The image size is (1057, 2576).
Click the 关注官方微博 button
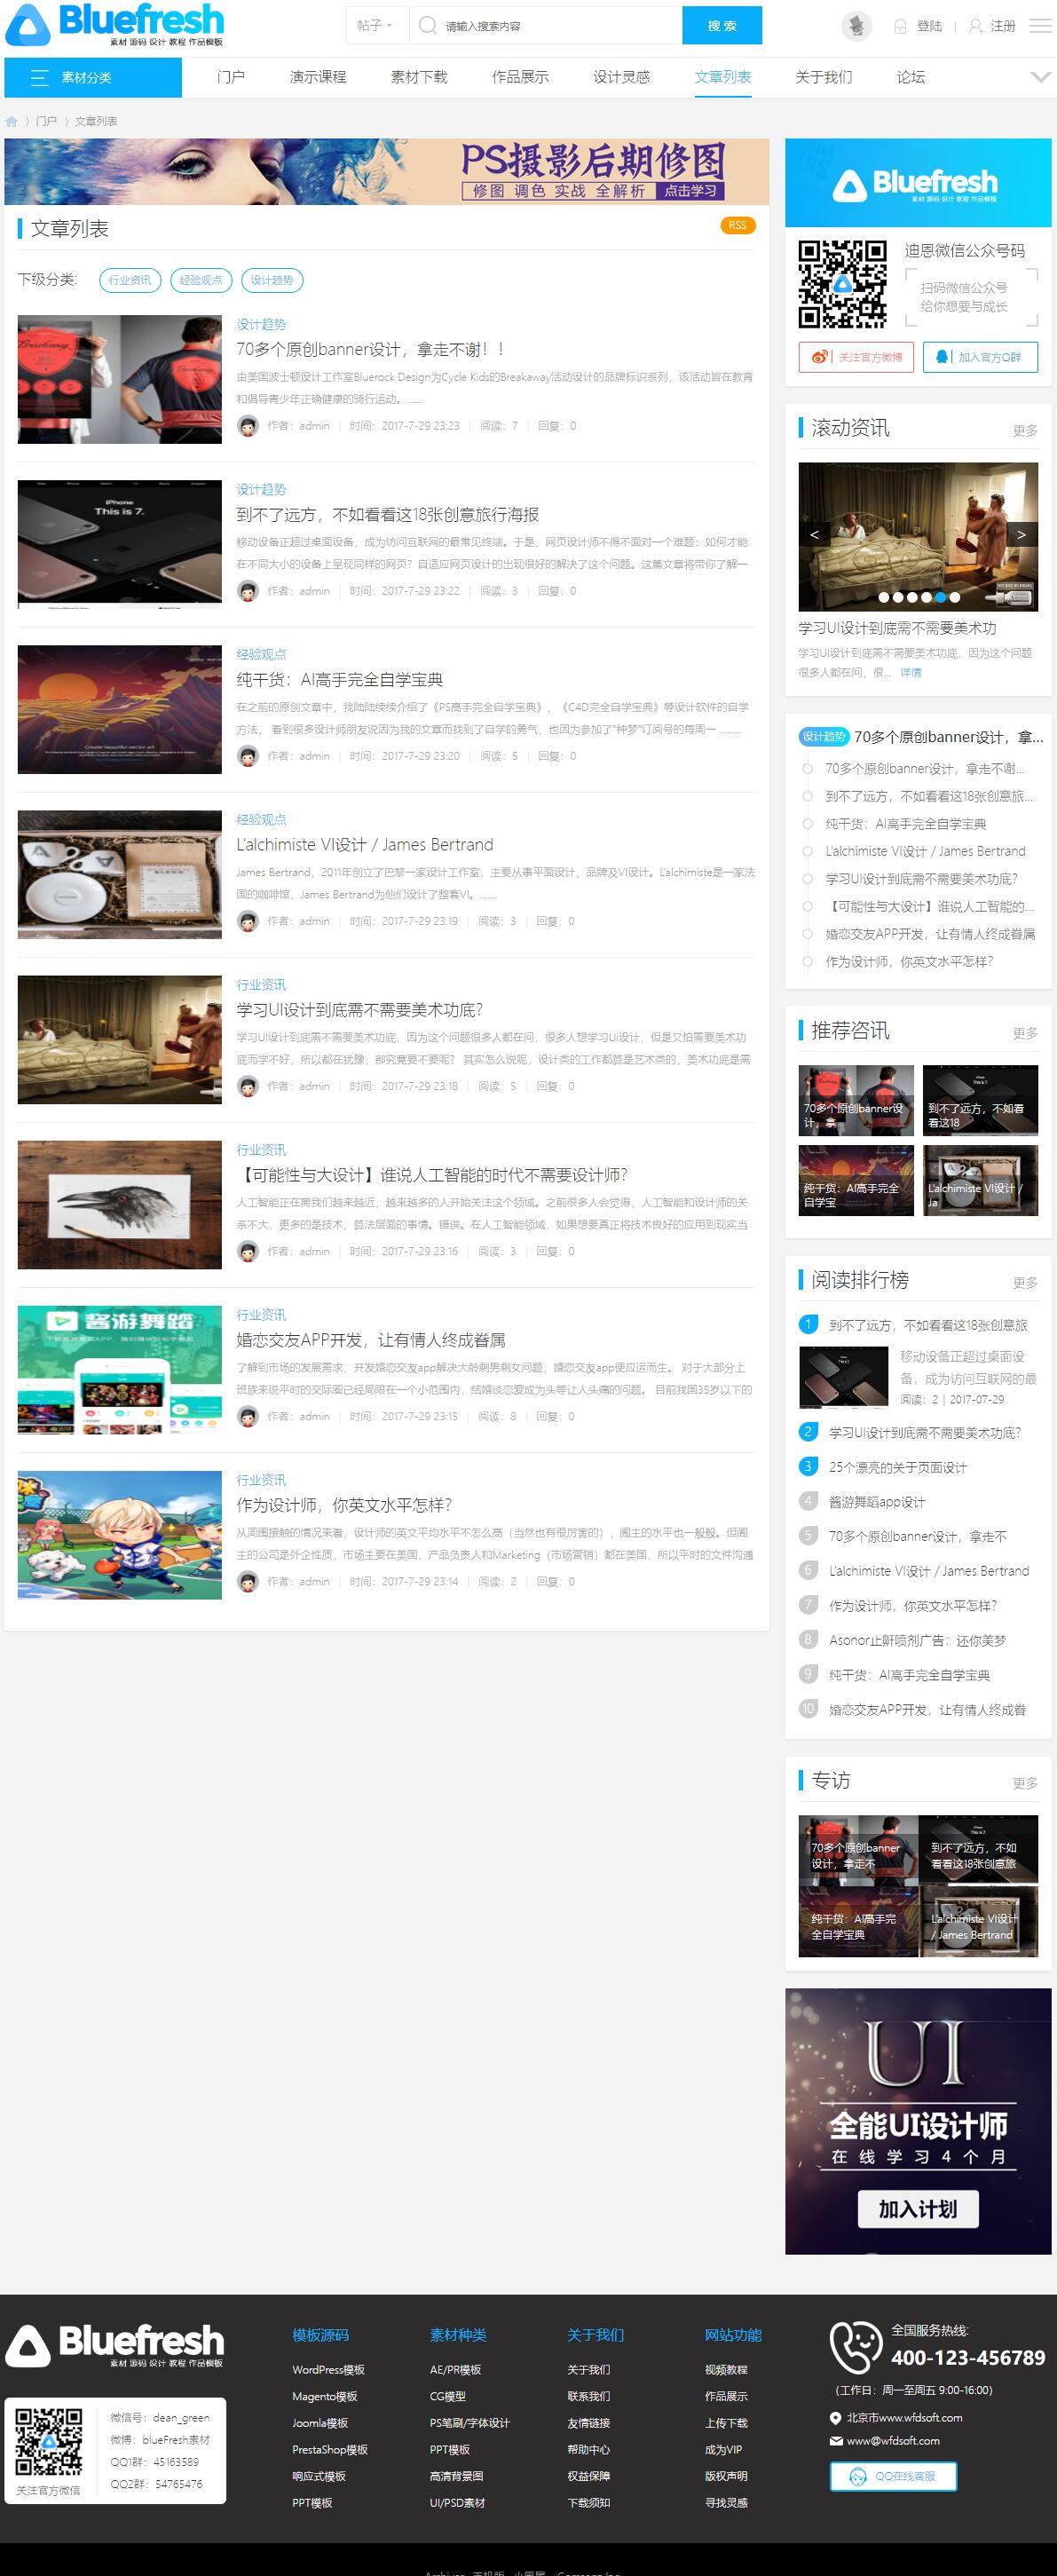point(856,357)
